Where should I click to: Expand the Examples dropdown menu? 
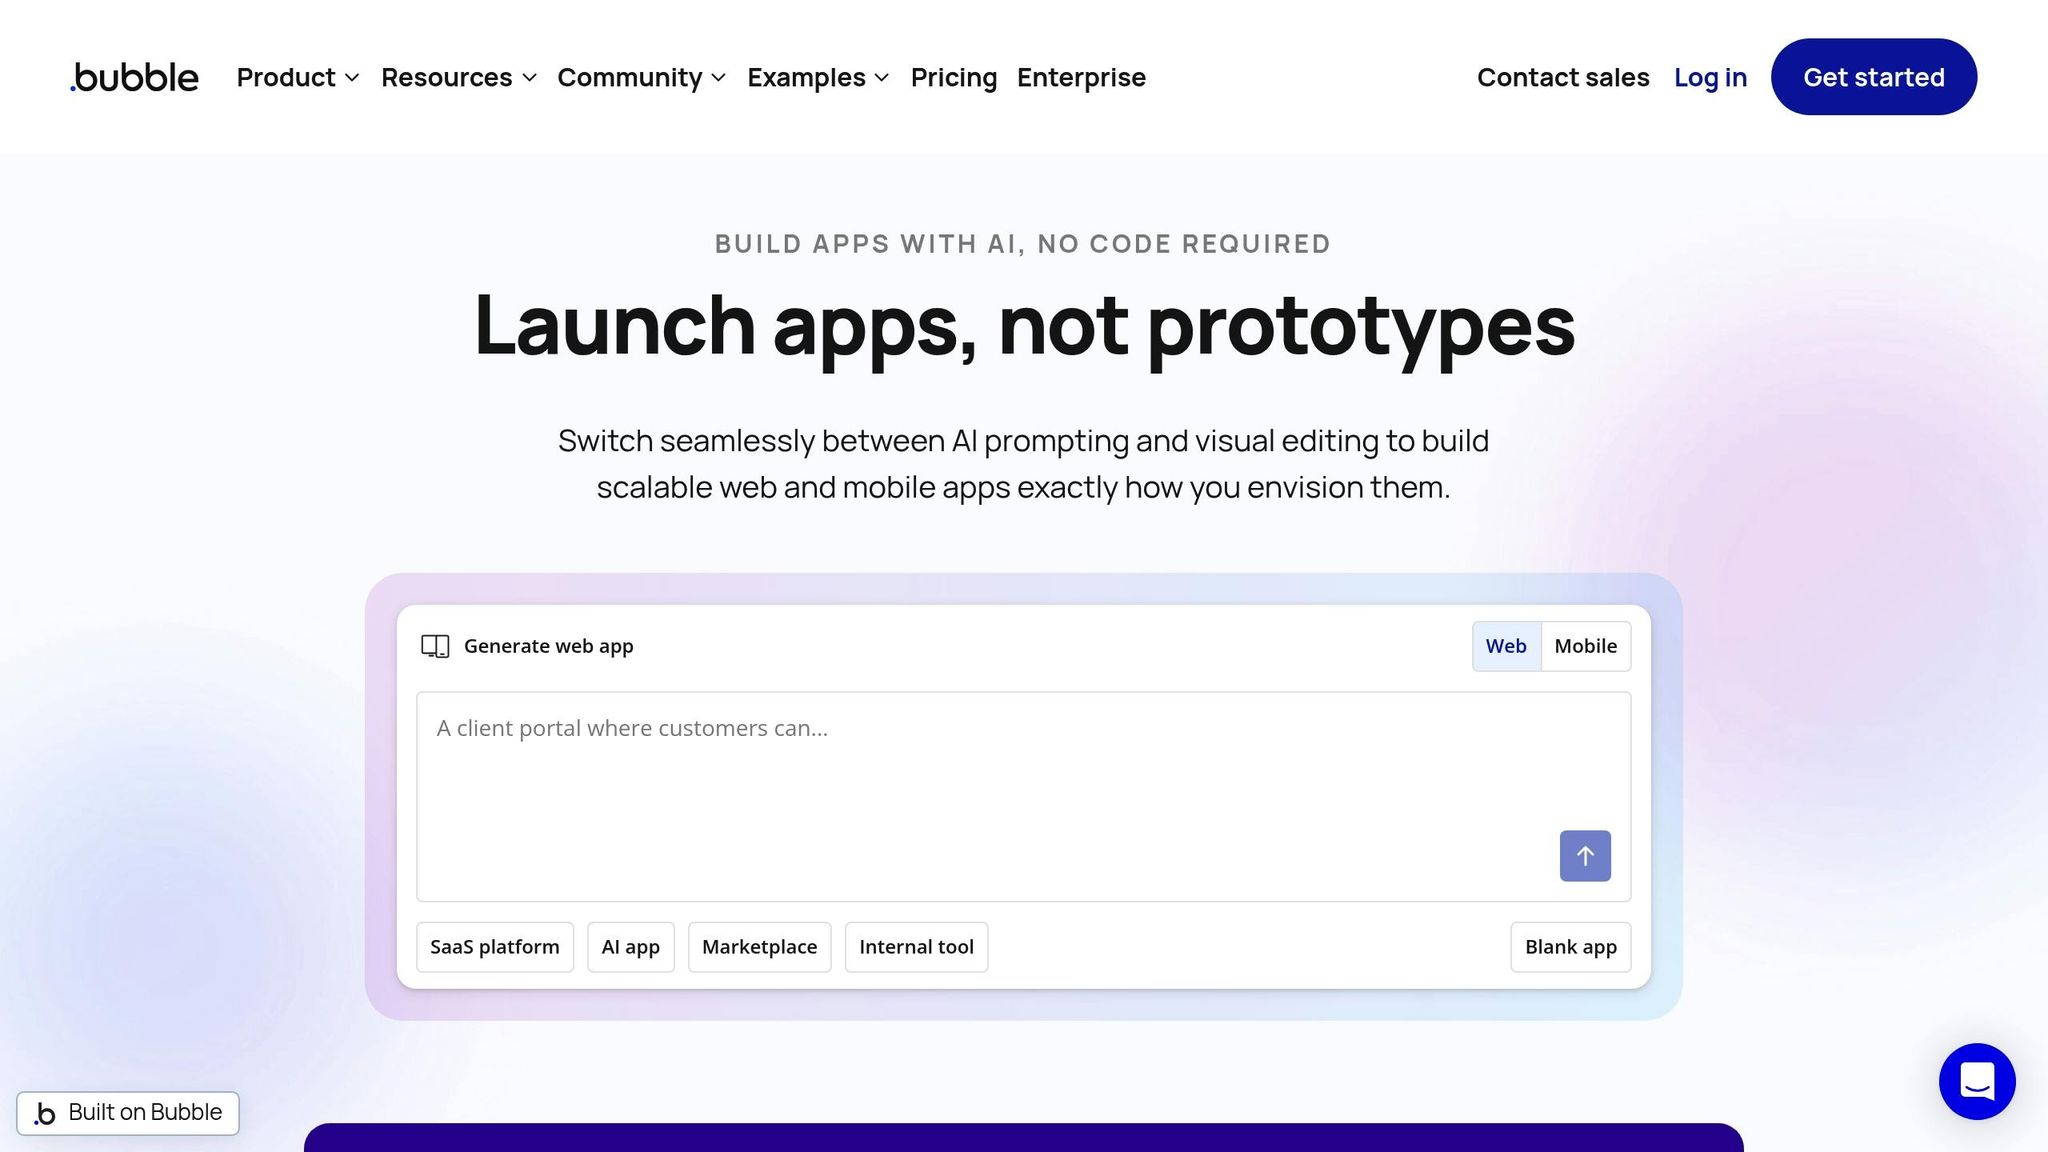click(817, 77)
